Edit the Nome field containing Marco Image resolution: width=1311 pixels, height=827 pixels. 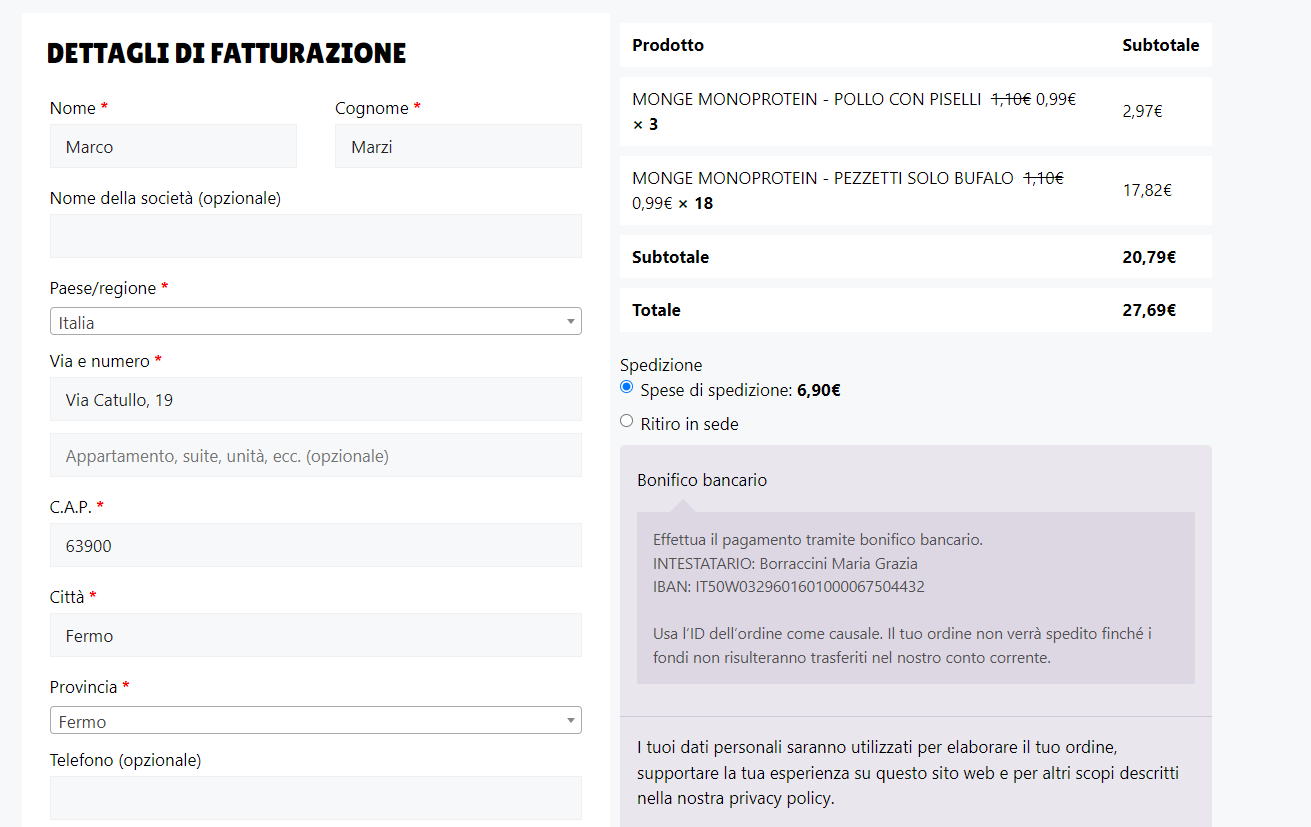pyautogui.click(x=173, y=146)
